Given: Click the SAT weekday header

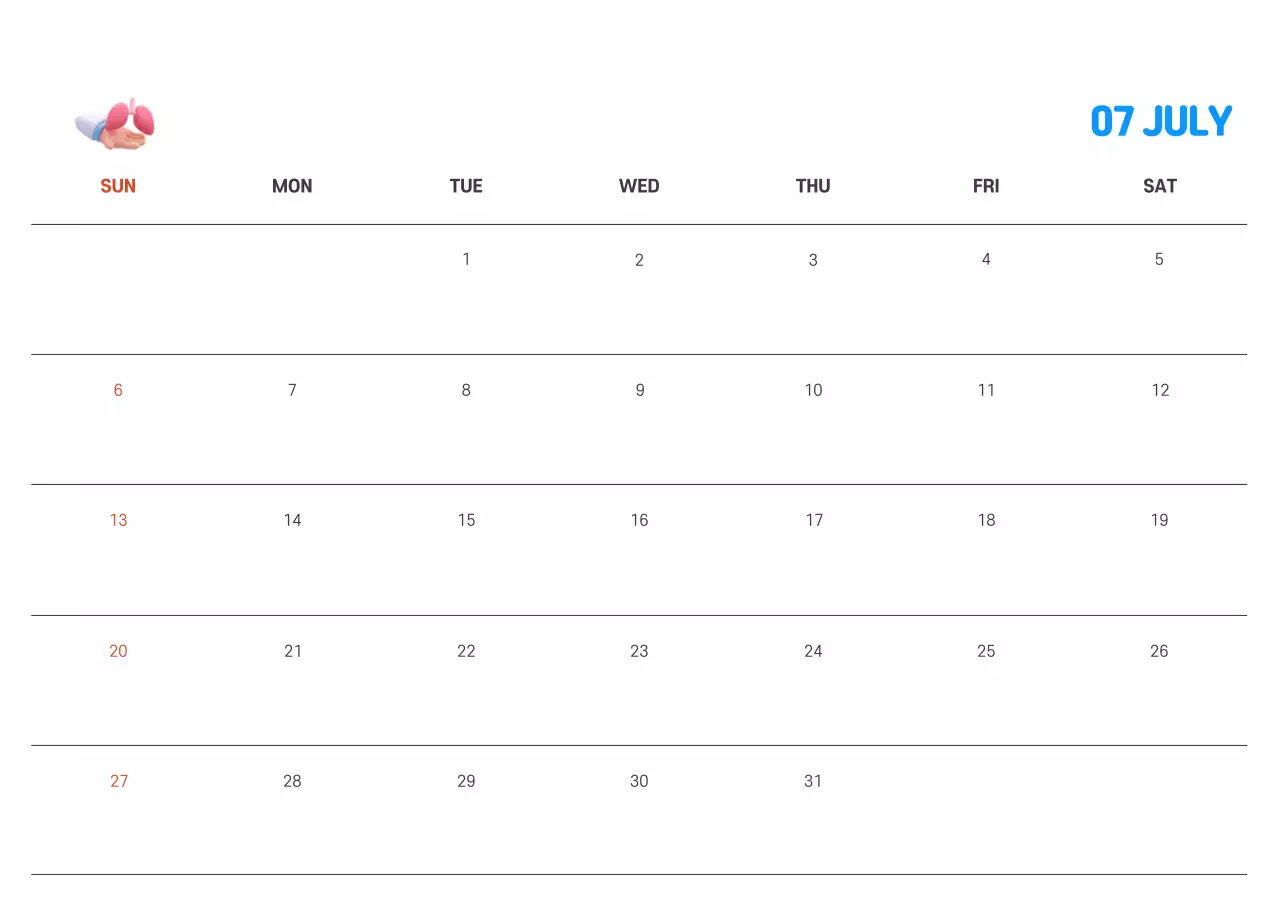Looking at the screenshot, I should click(x=1160, y=186).
